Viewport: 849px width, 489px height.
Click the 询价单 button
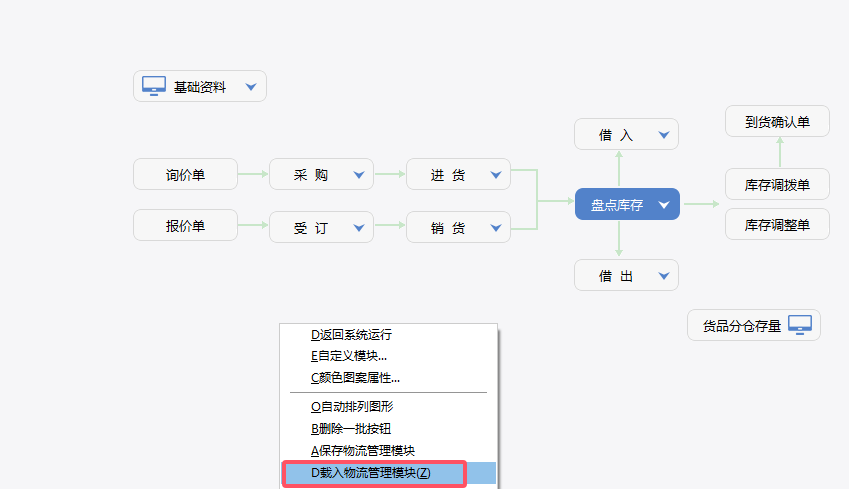[x=185, y=174]
